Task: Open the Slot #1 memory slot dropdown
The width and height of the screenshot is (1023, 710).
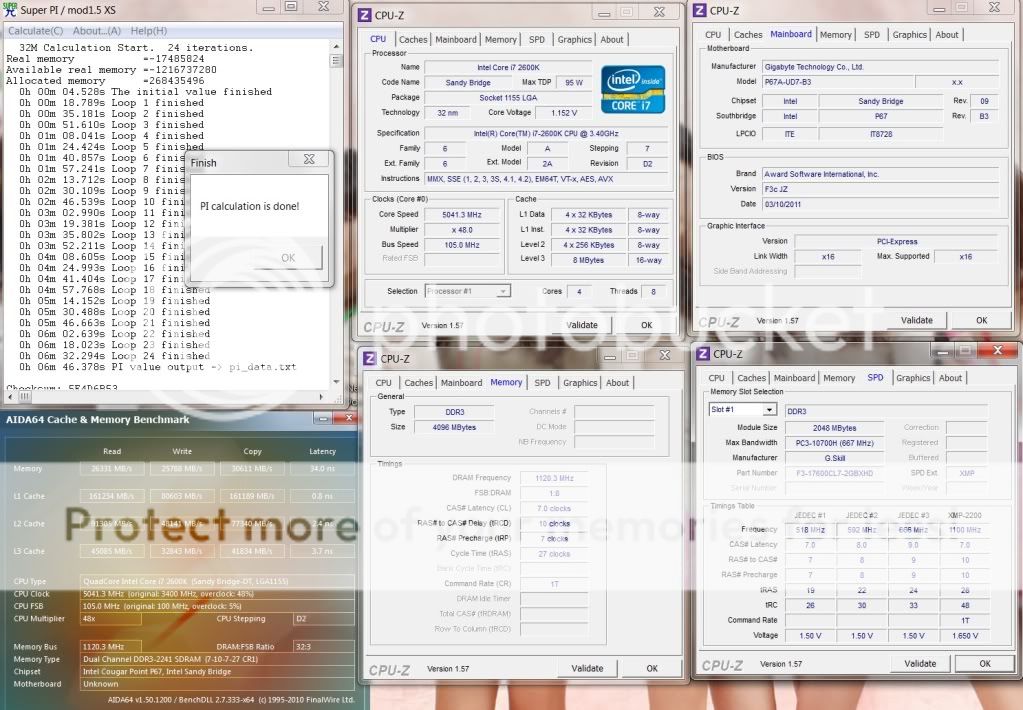Action: (742, 410)
